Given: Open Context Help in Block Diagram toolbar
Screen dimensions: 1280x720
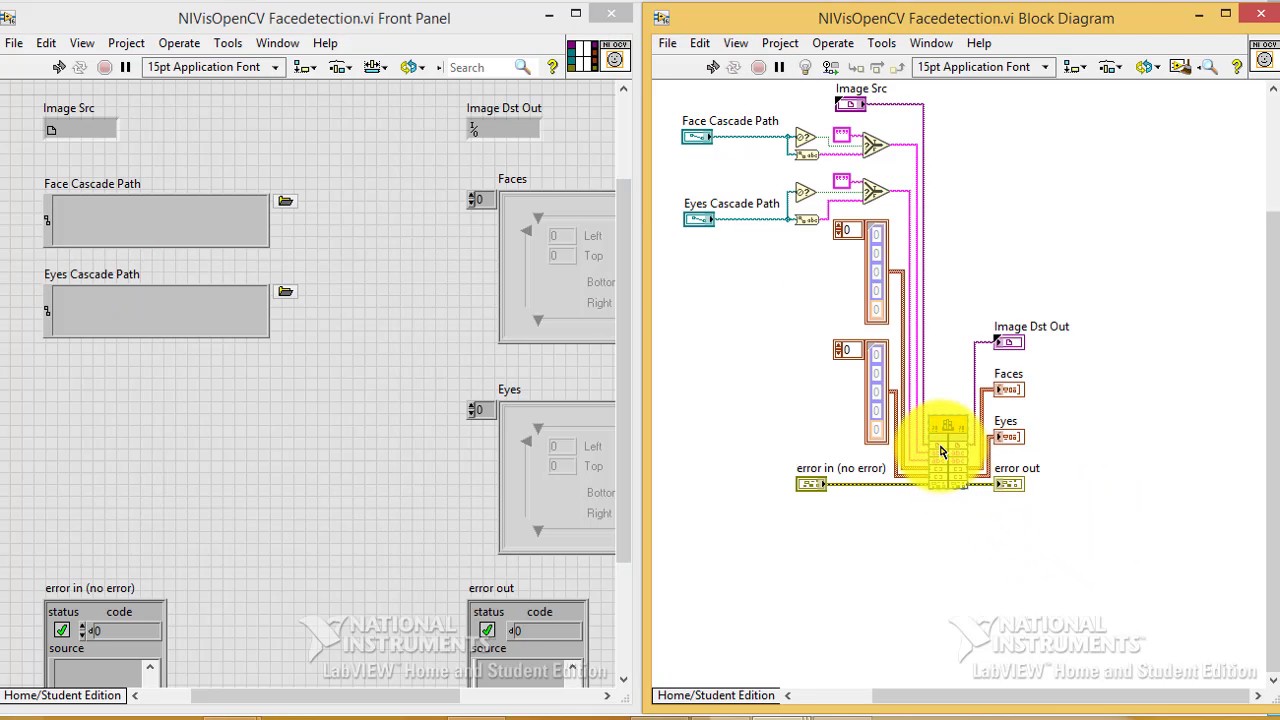Looking at the screenshot, I should tap(1237, 67).
